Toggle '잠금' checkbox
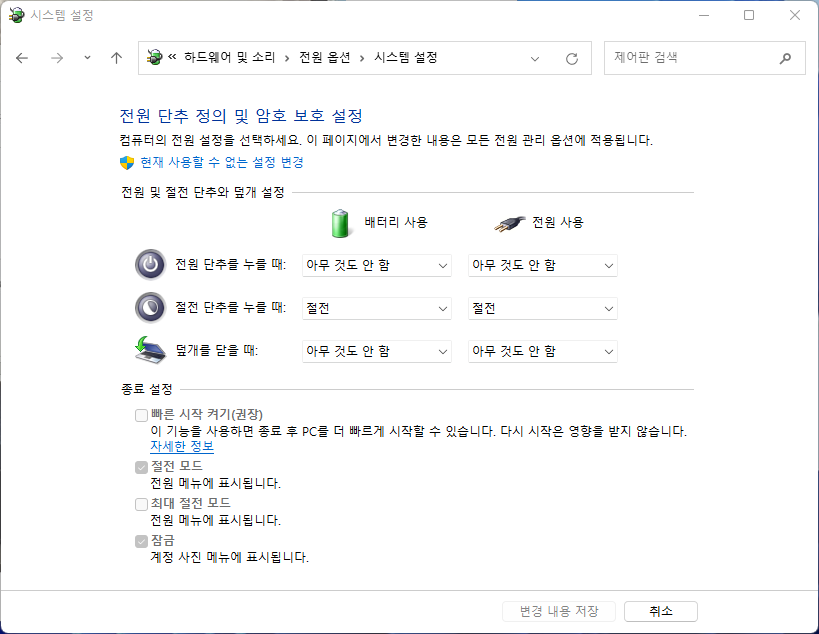 coord(141,541)
